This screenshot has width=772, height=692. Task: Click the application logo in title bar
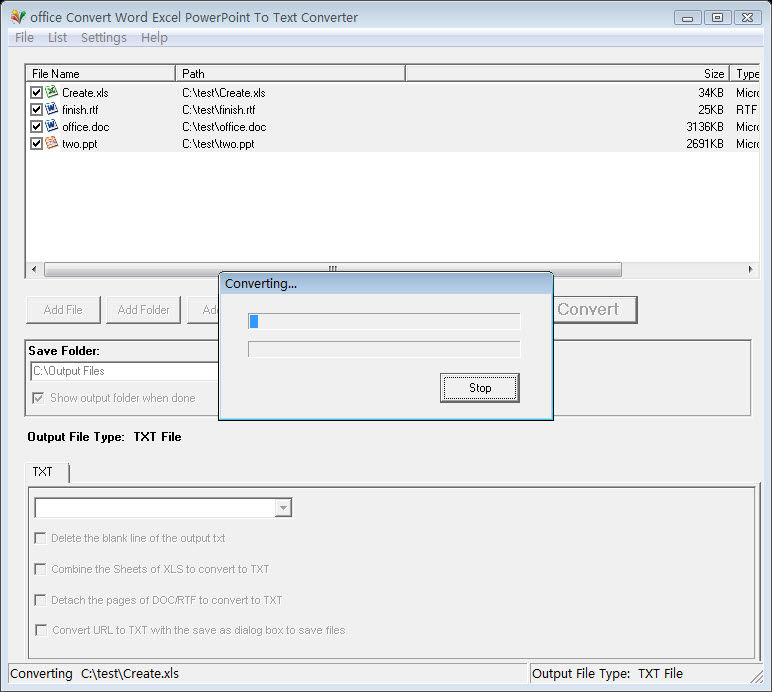tap(18, 17)
